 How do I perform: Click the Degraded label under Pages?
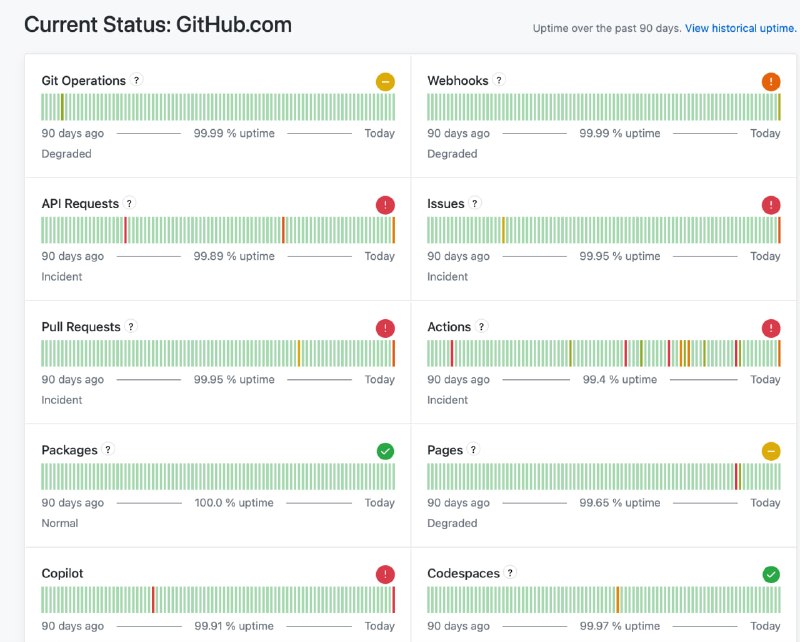click(x=452, y=523)
